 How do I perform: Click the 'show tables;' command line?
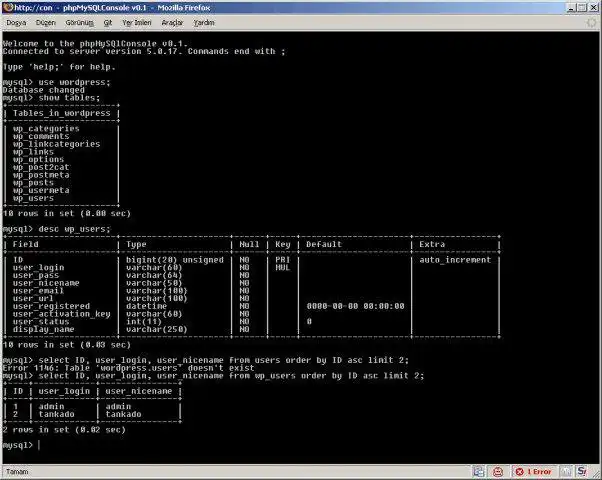51,98
